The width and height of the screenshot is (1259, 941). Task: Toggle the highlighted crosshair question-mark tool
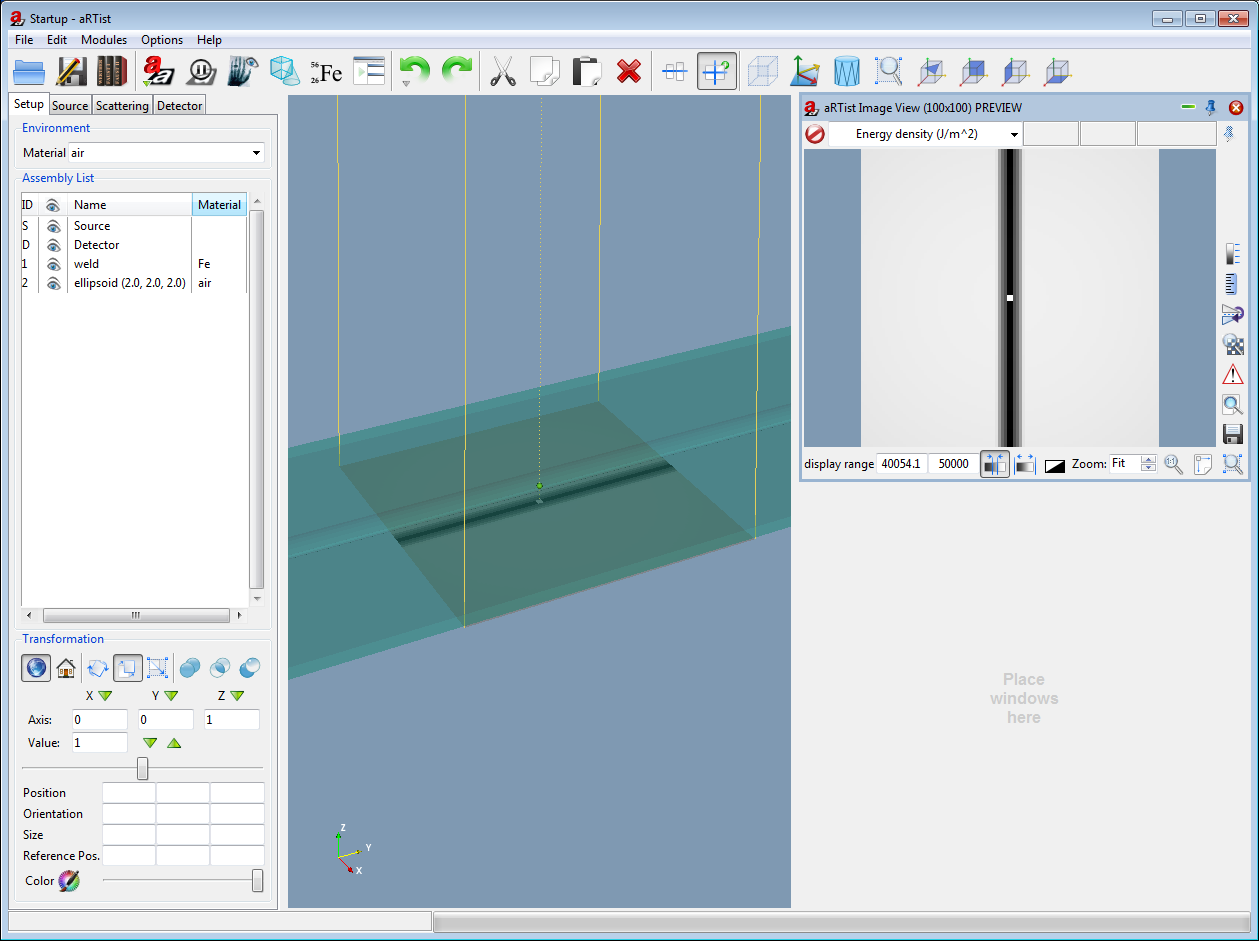(x=717, y=72)
